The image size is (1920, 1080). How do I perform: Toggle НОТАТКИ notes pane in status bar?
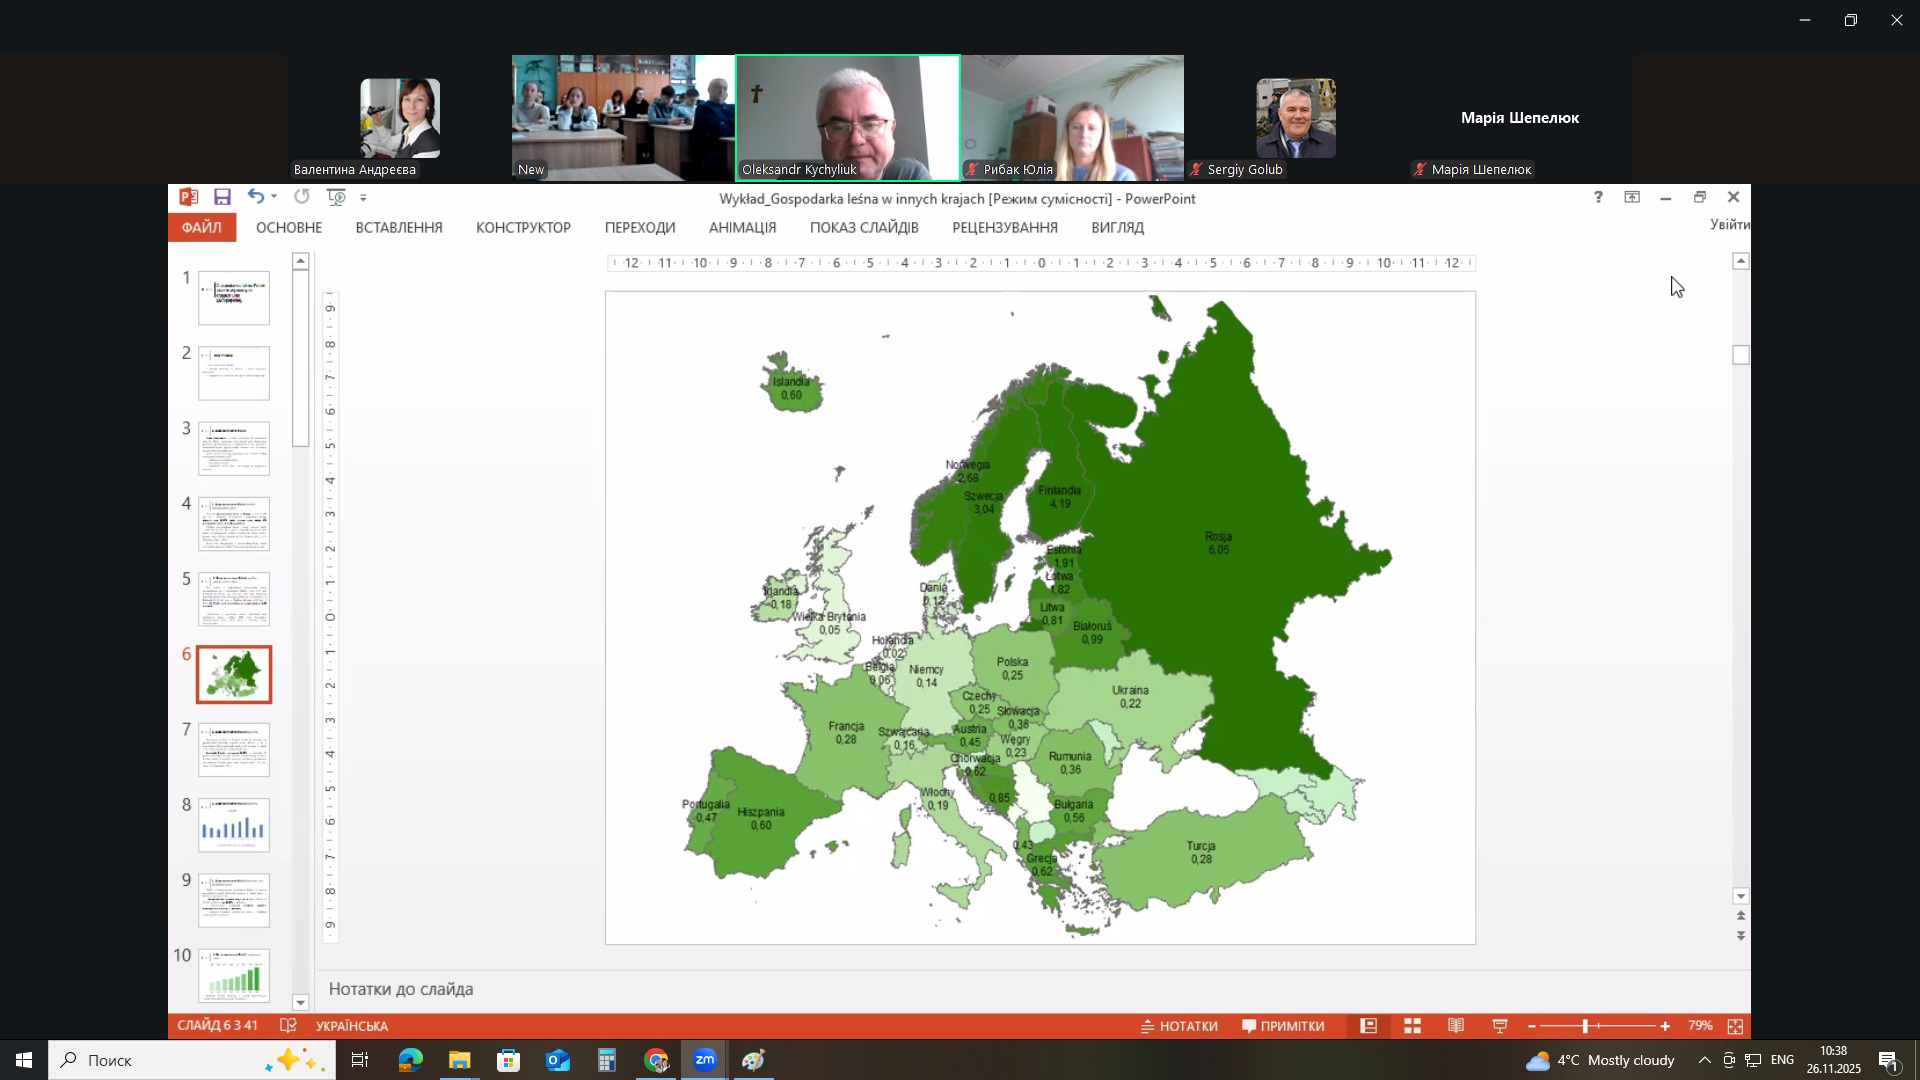[x=1180, y=1026]
